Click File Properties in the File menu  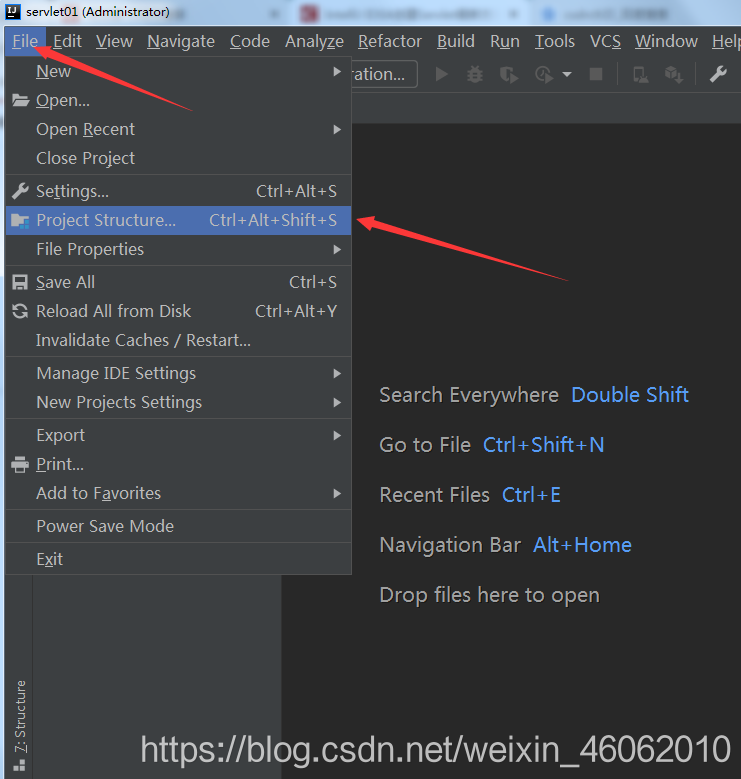pos(178,249)
